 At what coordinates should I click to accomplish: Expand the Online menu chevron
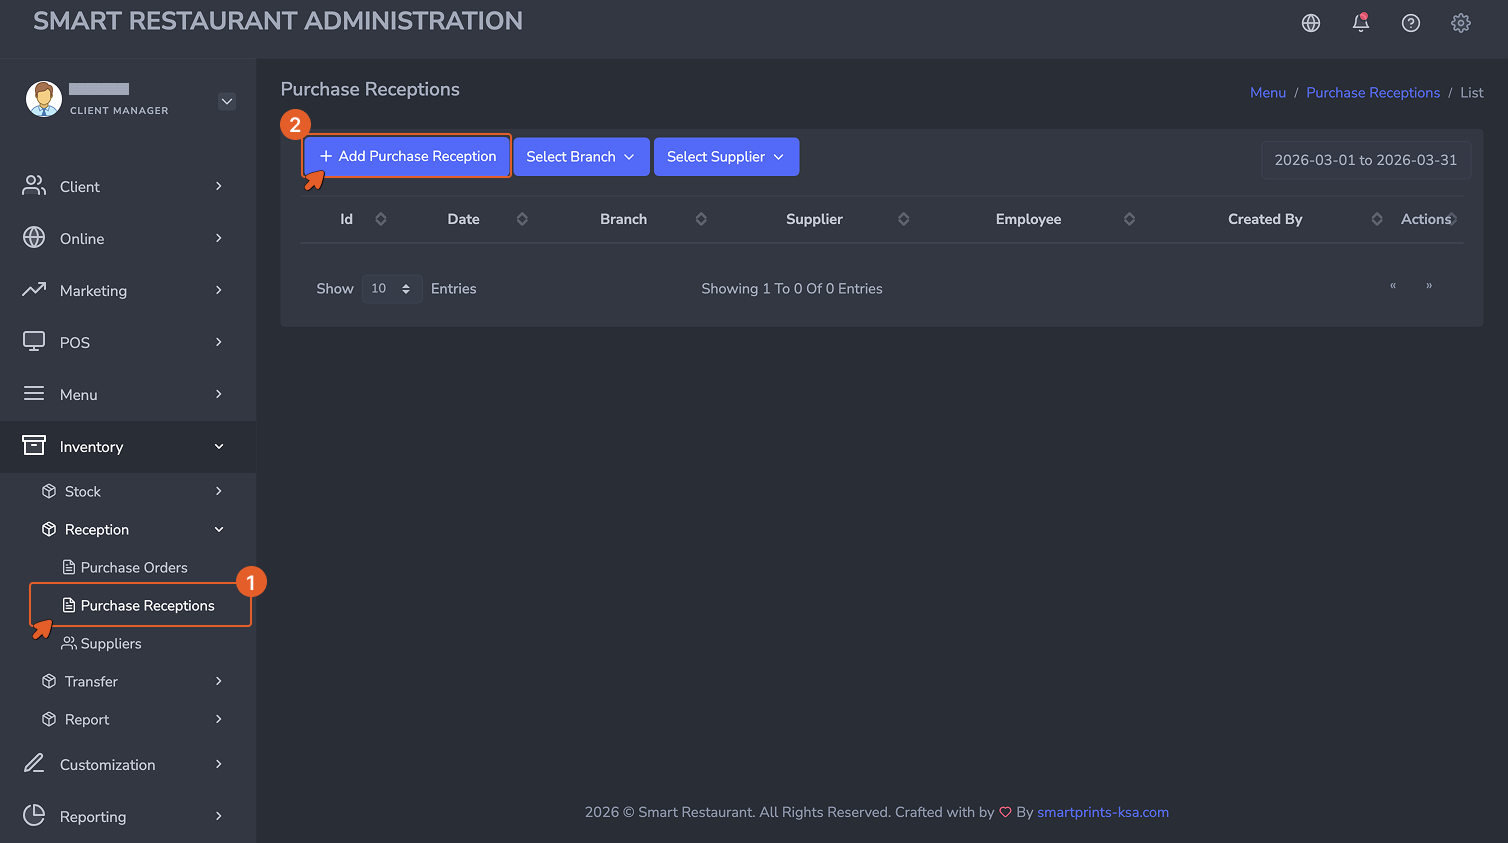point(219,238)
